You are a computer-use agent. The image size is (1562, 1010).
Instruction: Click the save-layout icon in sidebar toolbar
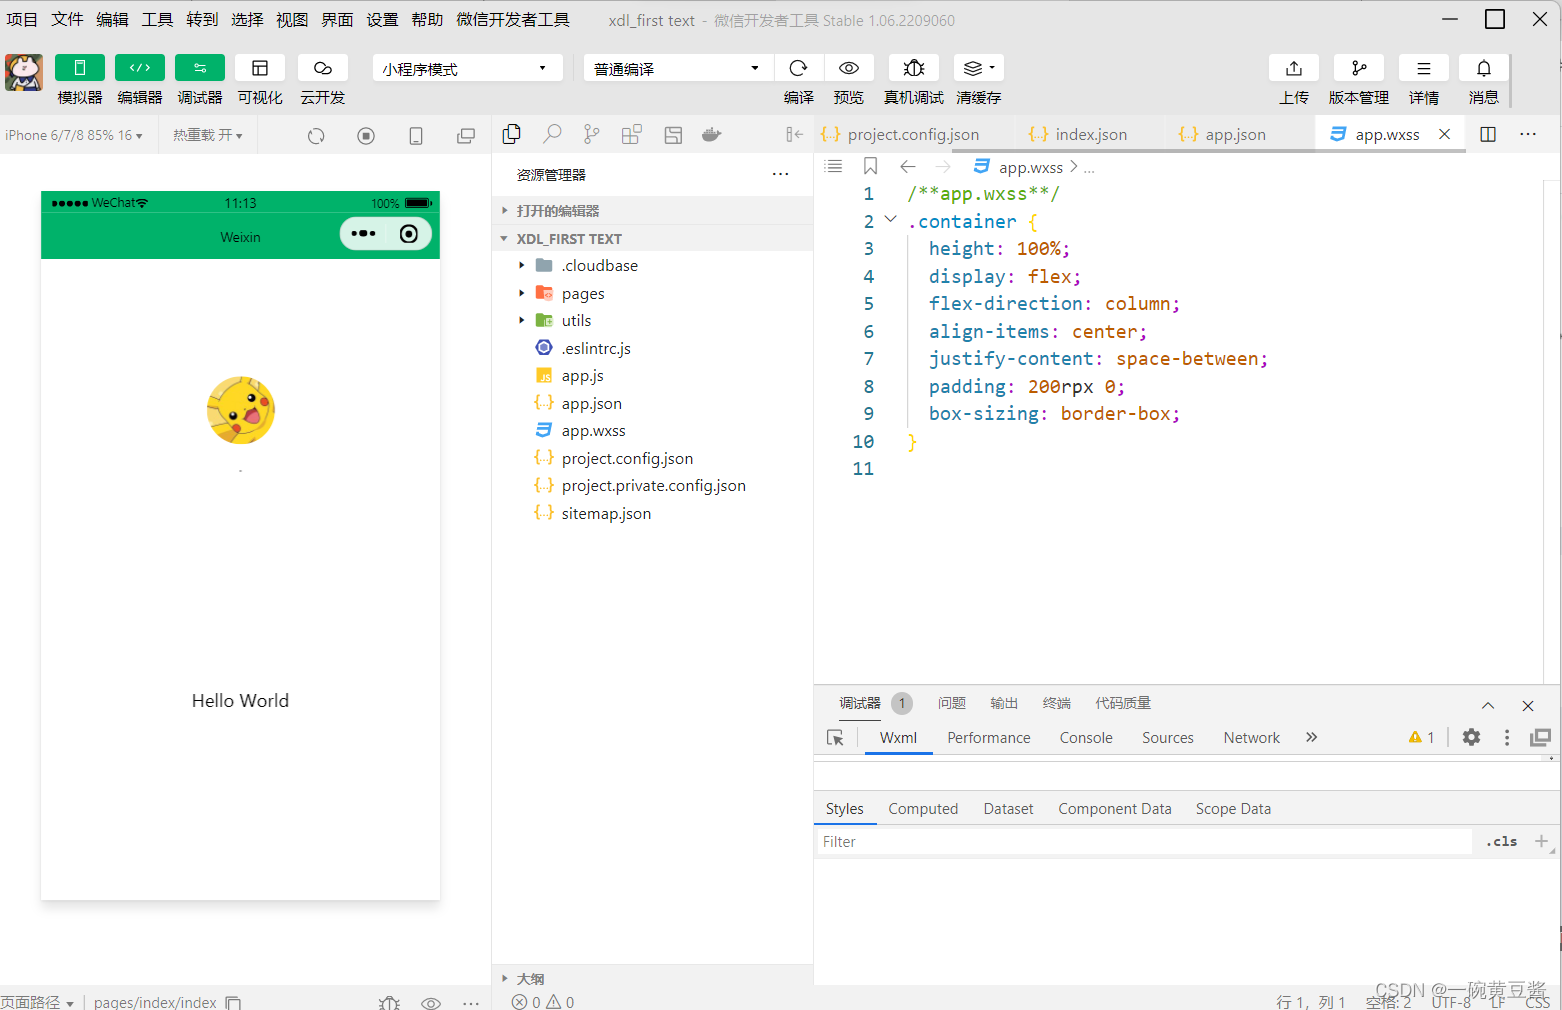pyautogui.click(x=673, y=134)
